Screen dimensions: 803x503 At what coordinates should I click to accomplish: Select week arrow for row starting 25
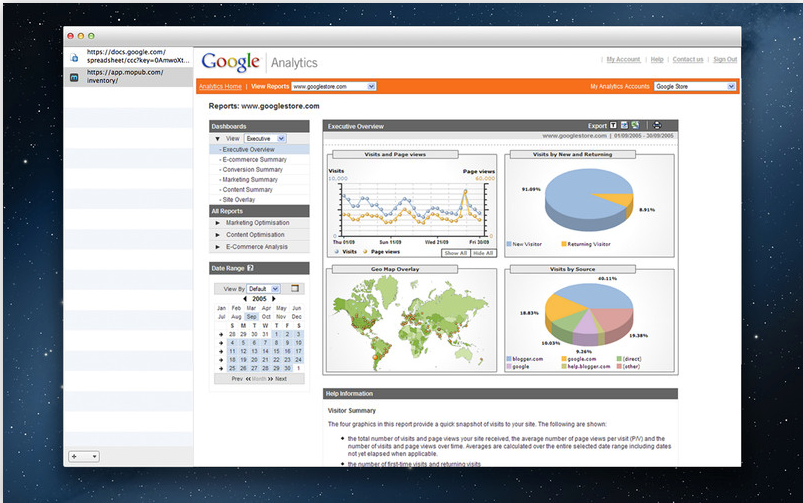[221, 368]
